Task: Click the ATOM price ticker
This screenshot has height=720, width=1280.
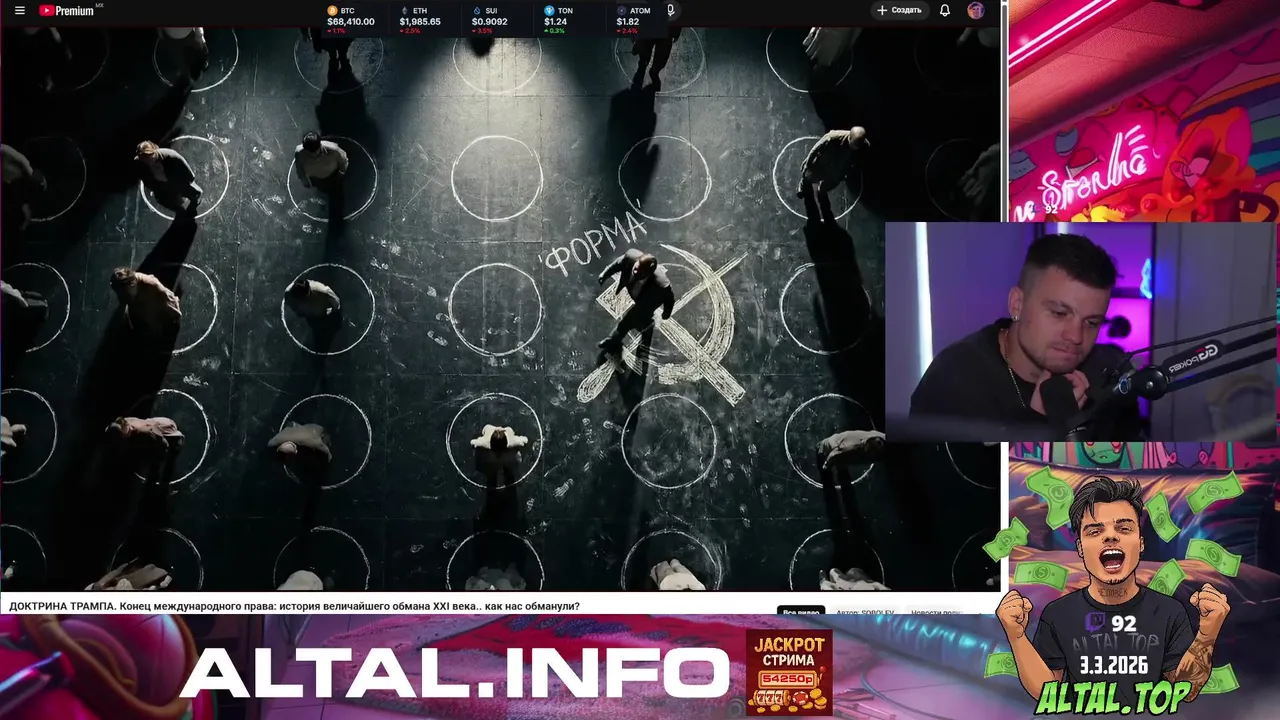Action: click(x=633, y=18)
